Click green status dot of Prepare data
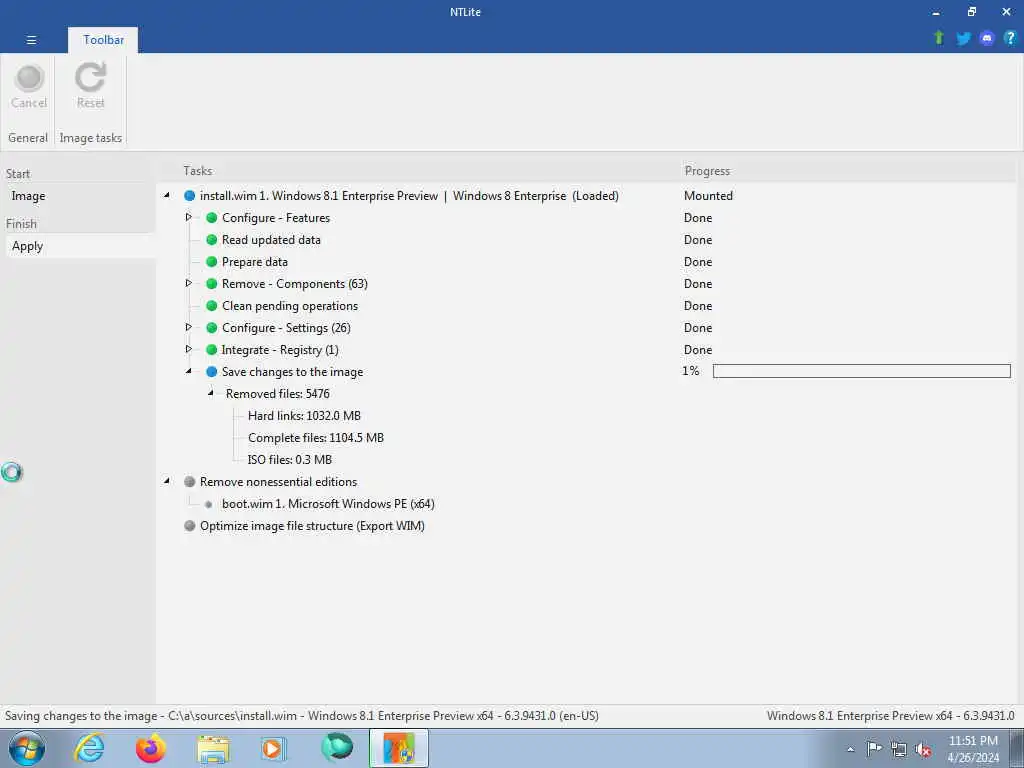This screenshot has height=768, width=1024. click(212, 262)
